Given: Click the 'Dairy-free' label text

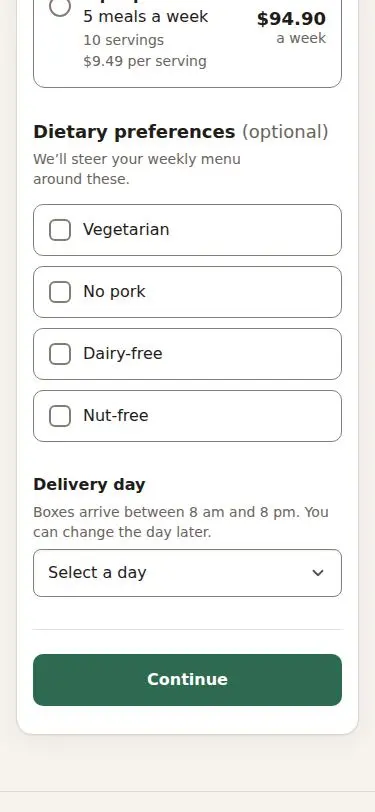Looking at the screenshot, I should 123,354.
